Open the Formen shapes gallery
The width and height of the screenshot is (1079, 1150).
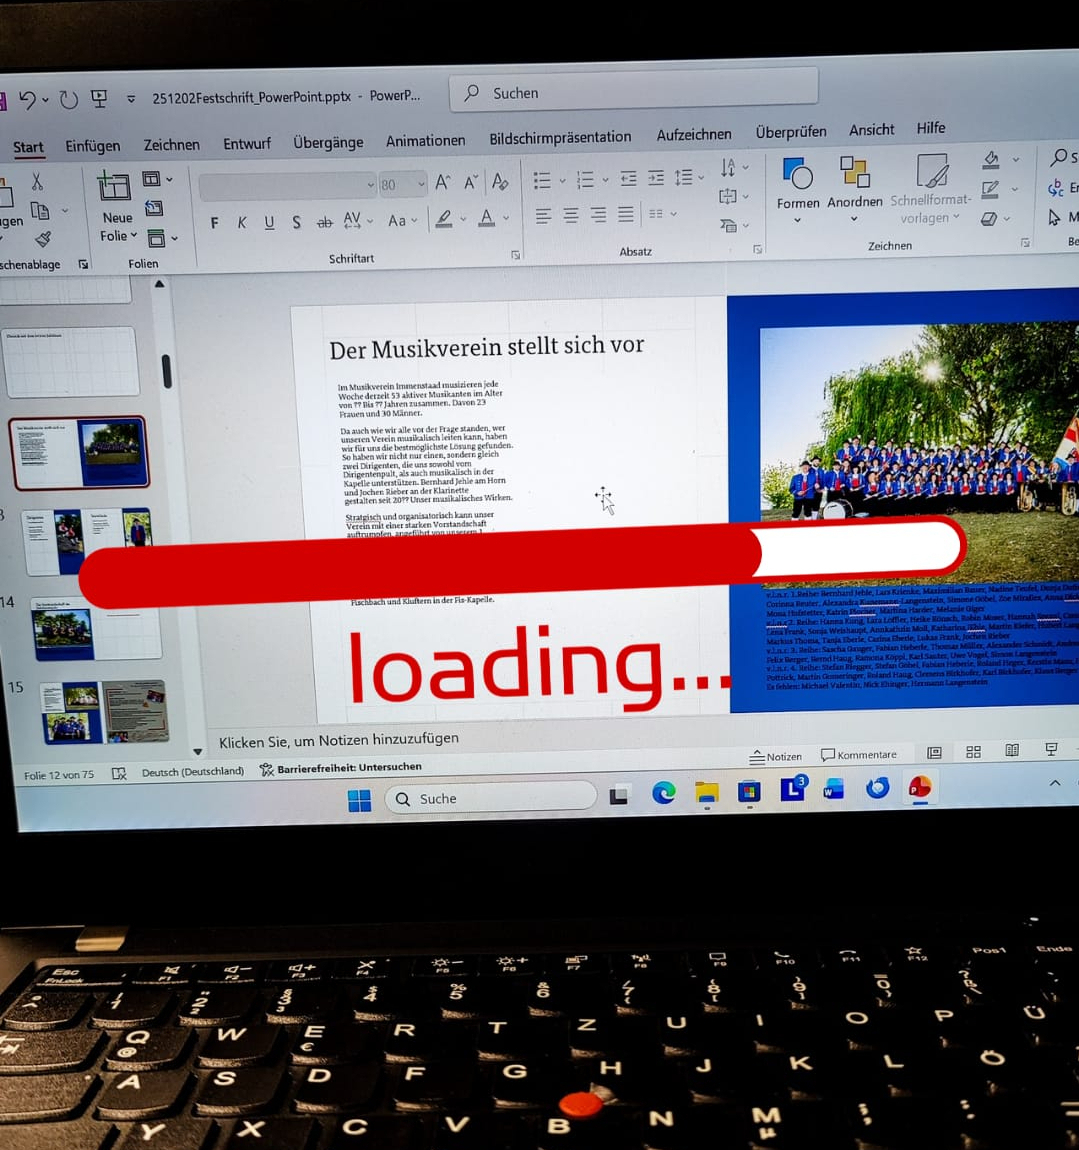point(797,189)
